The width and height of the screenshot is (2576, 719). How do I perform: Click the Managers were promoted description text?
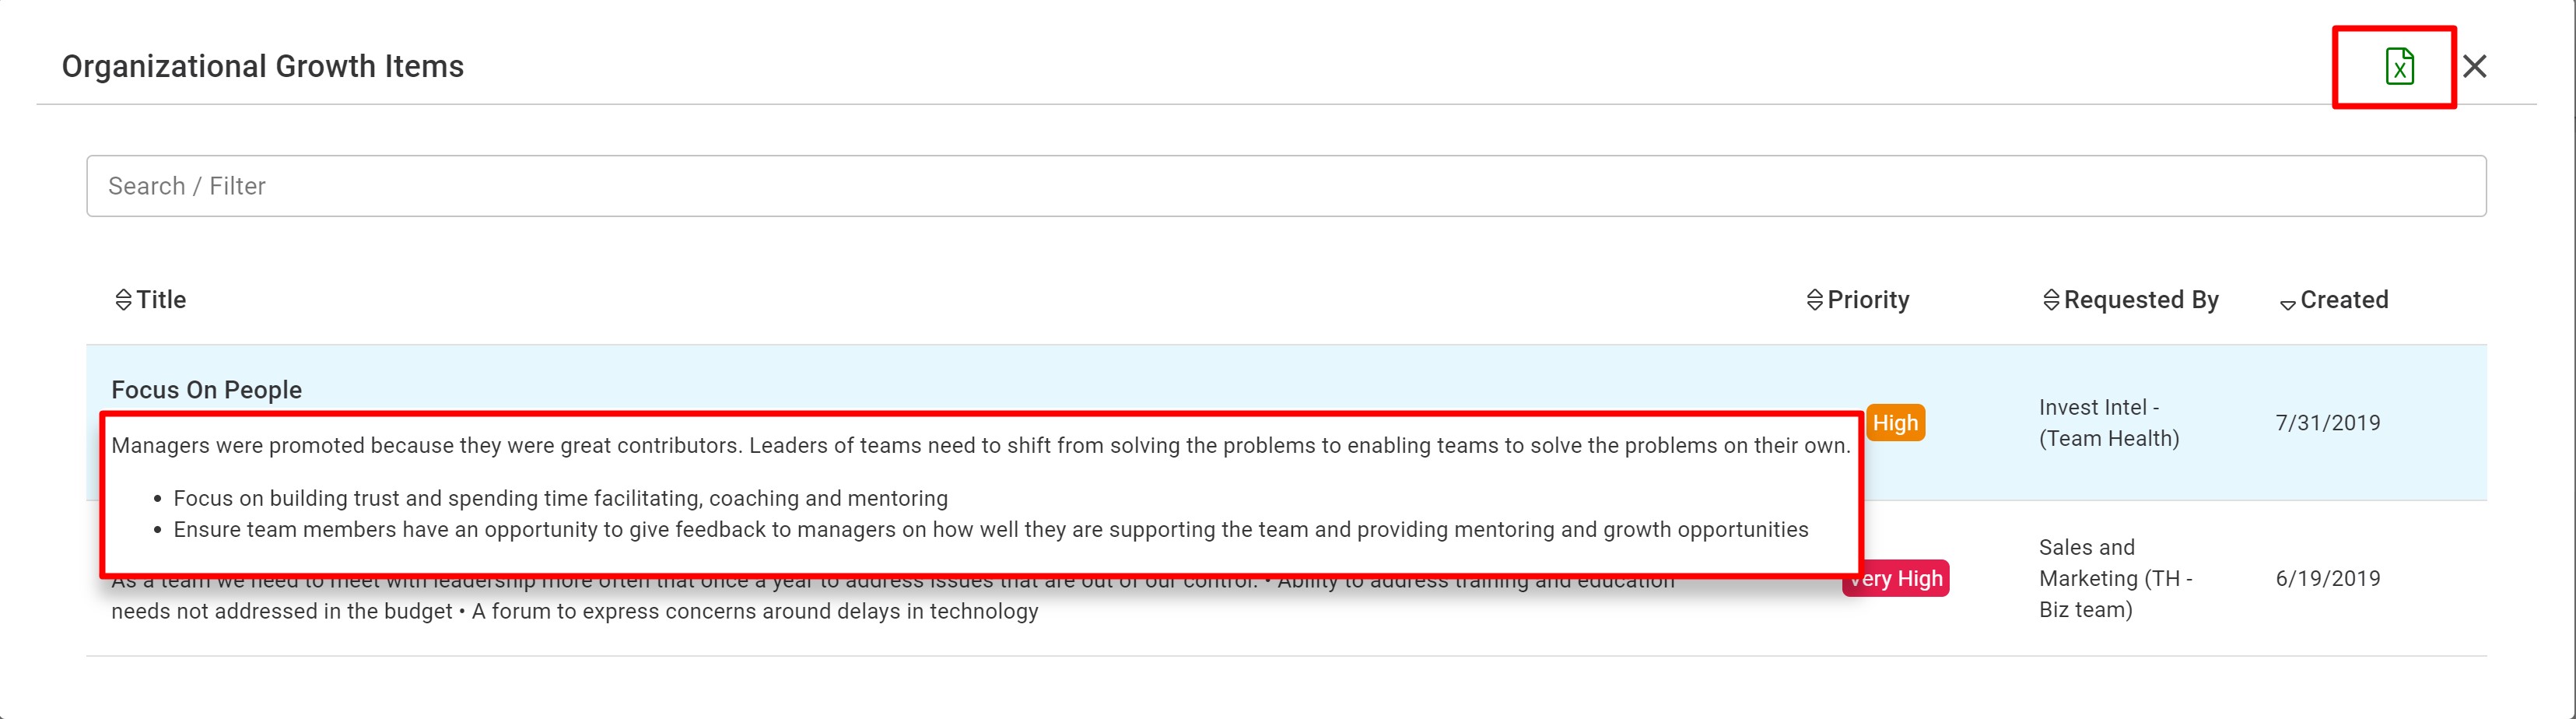point(980,446)
